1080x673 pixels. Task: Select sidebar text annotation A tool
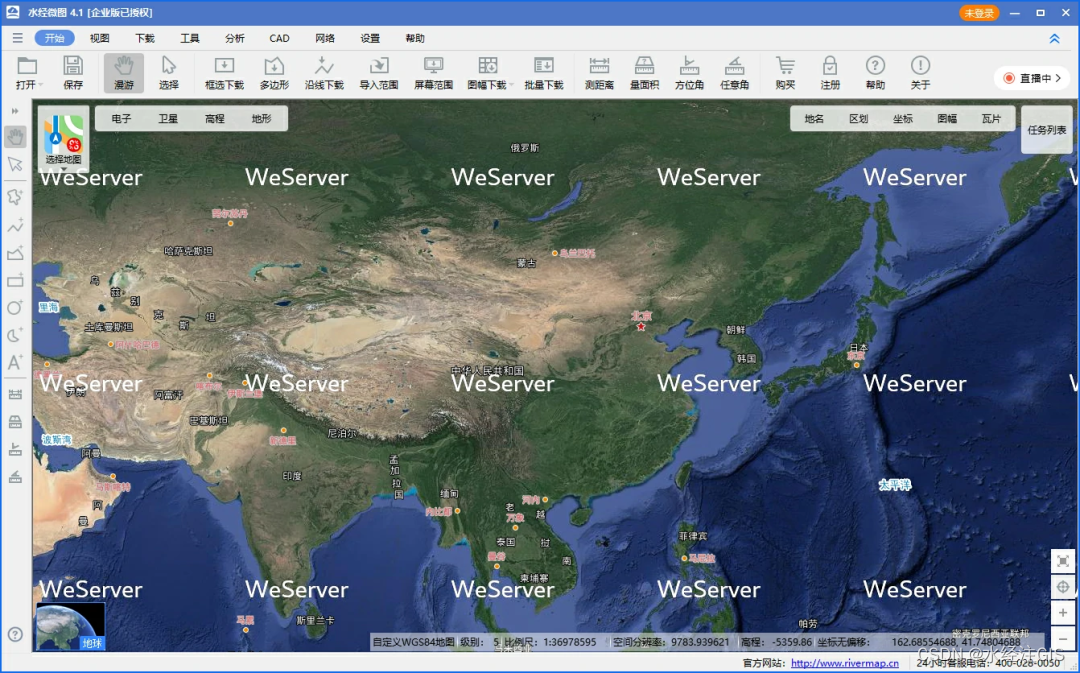pyautogui.click(x=15, y=362)
